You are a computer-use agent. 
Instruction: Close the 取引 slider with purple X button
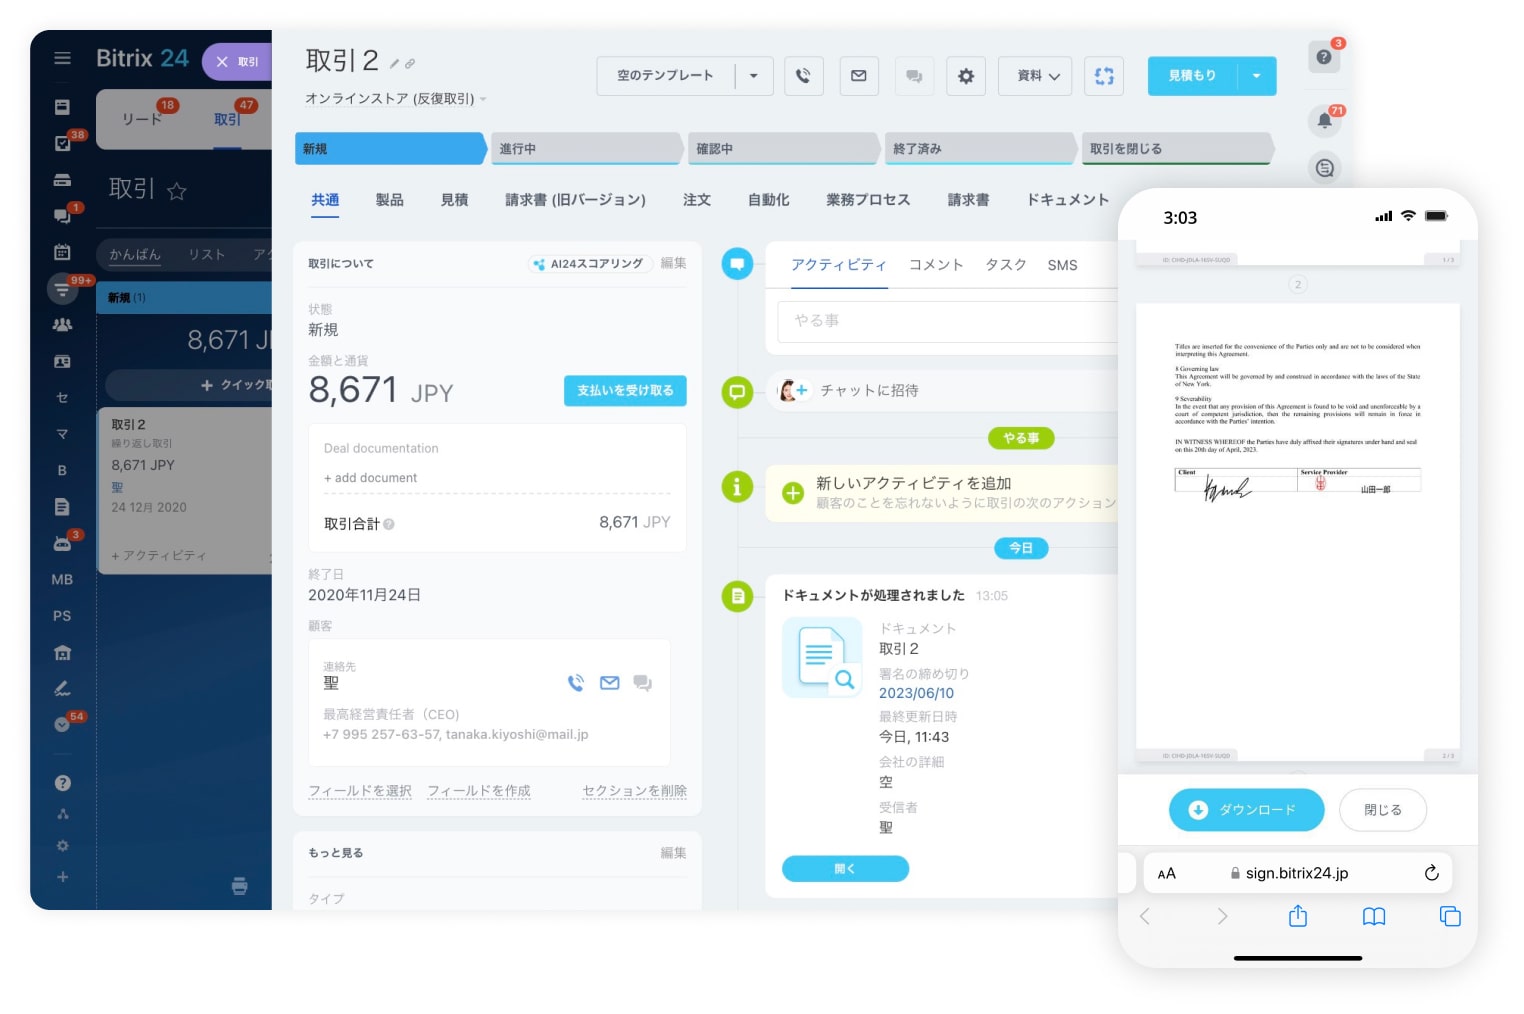point(222,62)
